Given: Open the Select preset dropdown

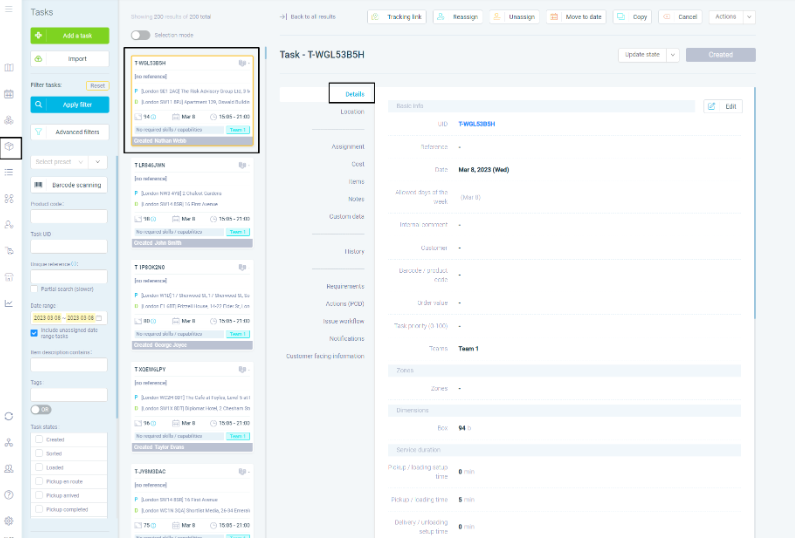Looking at the screenshot, I should [x=68, y=161].
